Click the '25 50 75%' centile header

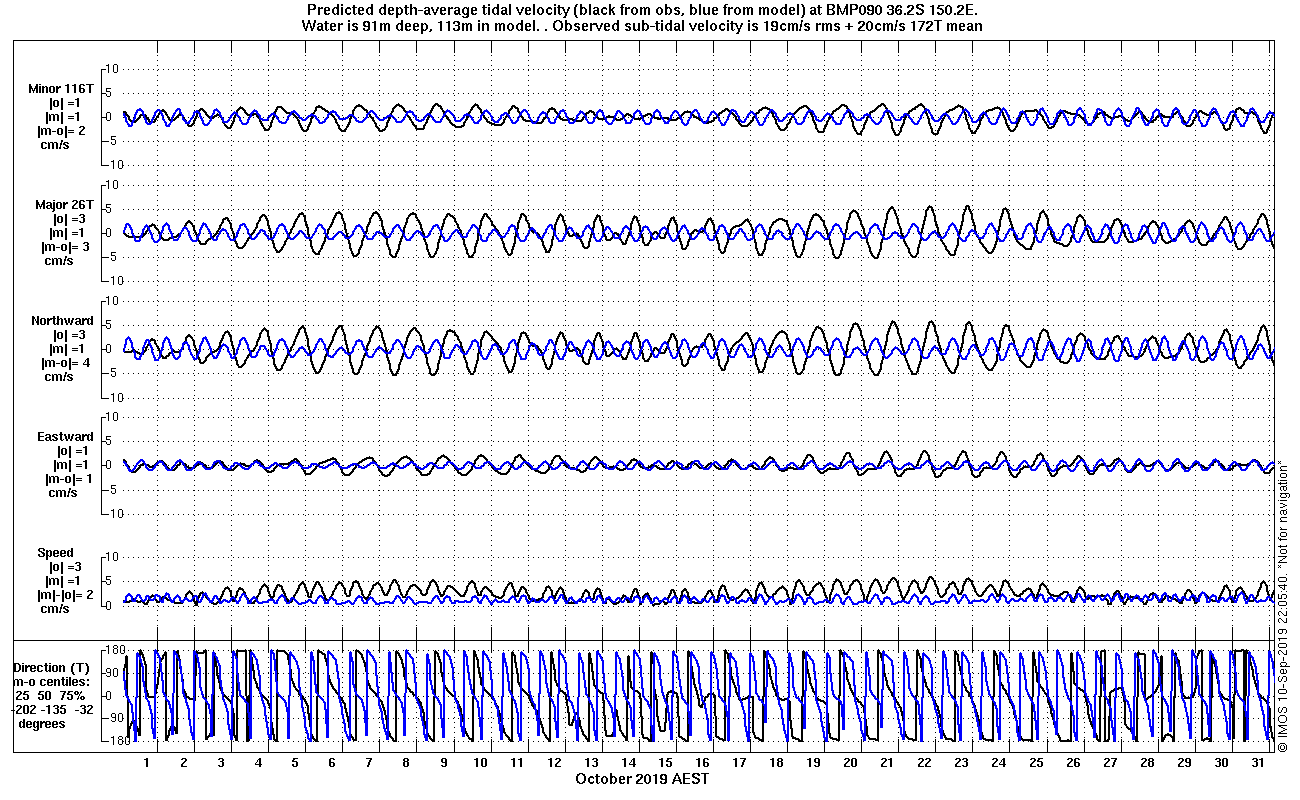(50, 695)
